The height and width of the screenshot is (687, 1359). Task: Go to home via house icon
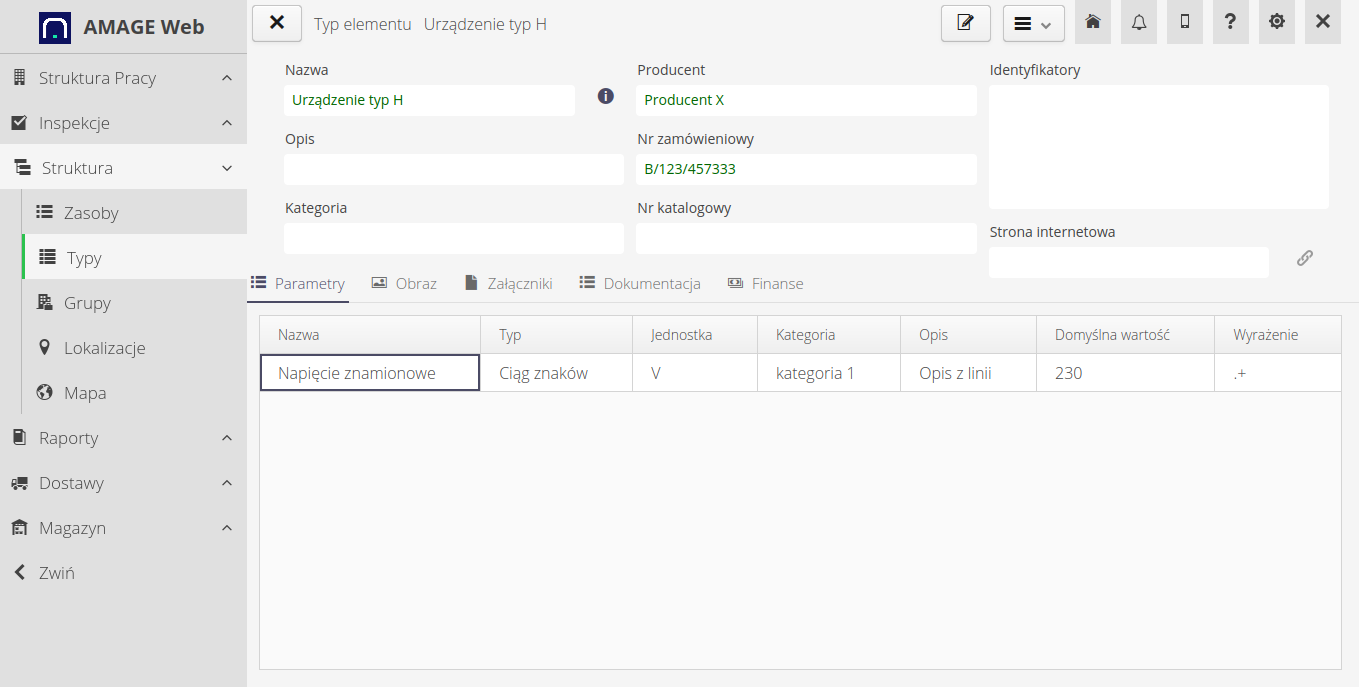(x=1093, y=22)
